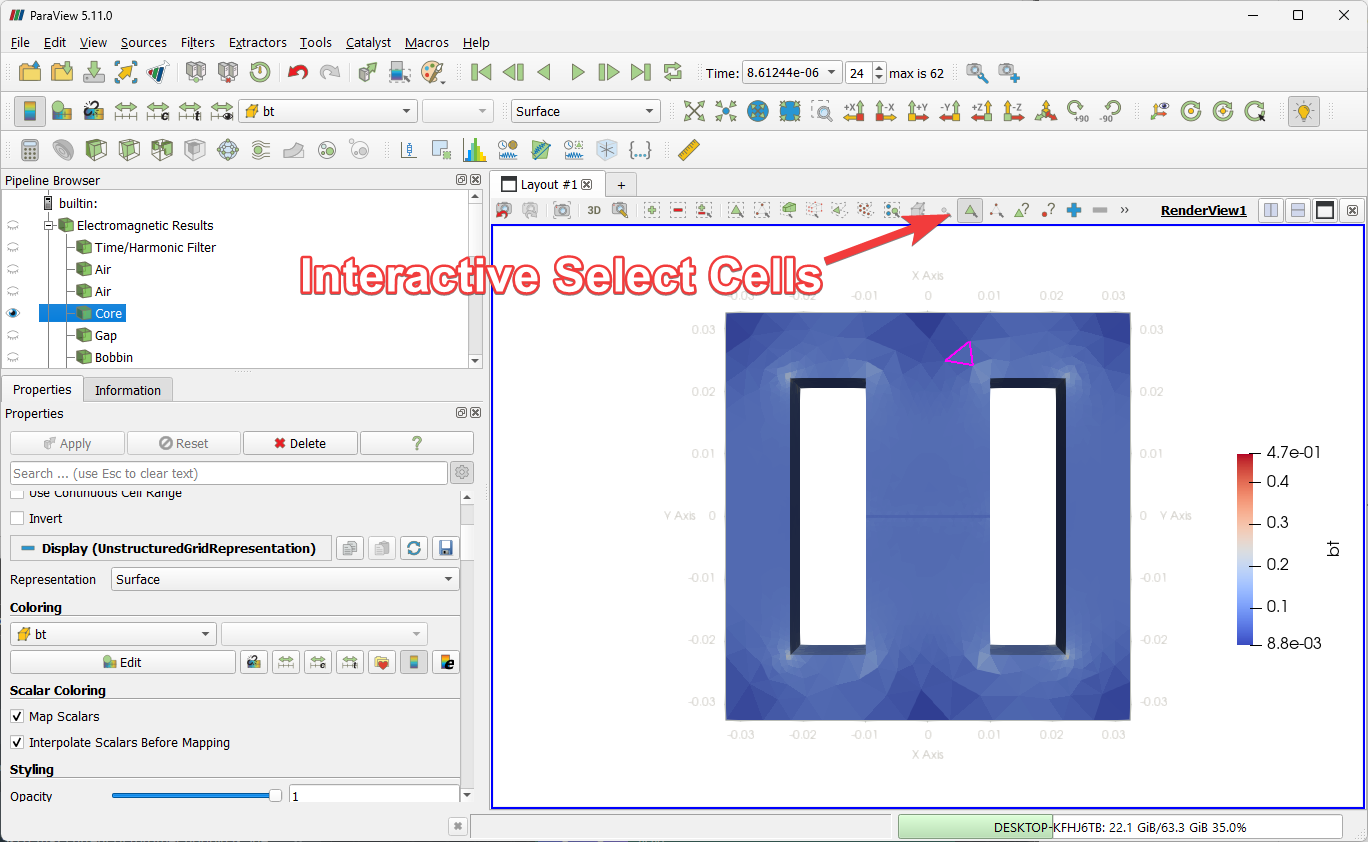The image size is (1368, 842).
Task: Hide the Core item via eye icon
Action: click(13, 313)
